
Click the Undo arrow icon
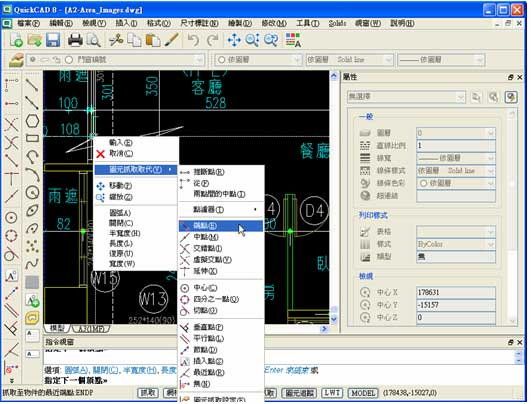click(x=193, y=40)
